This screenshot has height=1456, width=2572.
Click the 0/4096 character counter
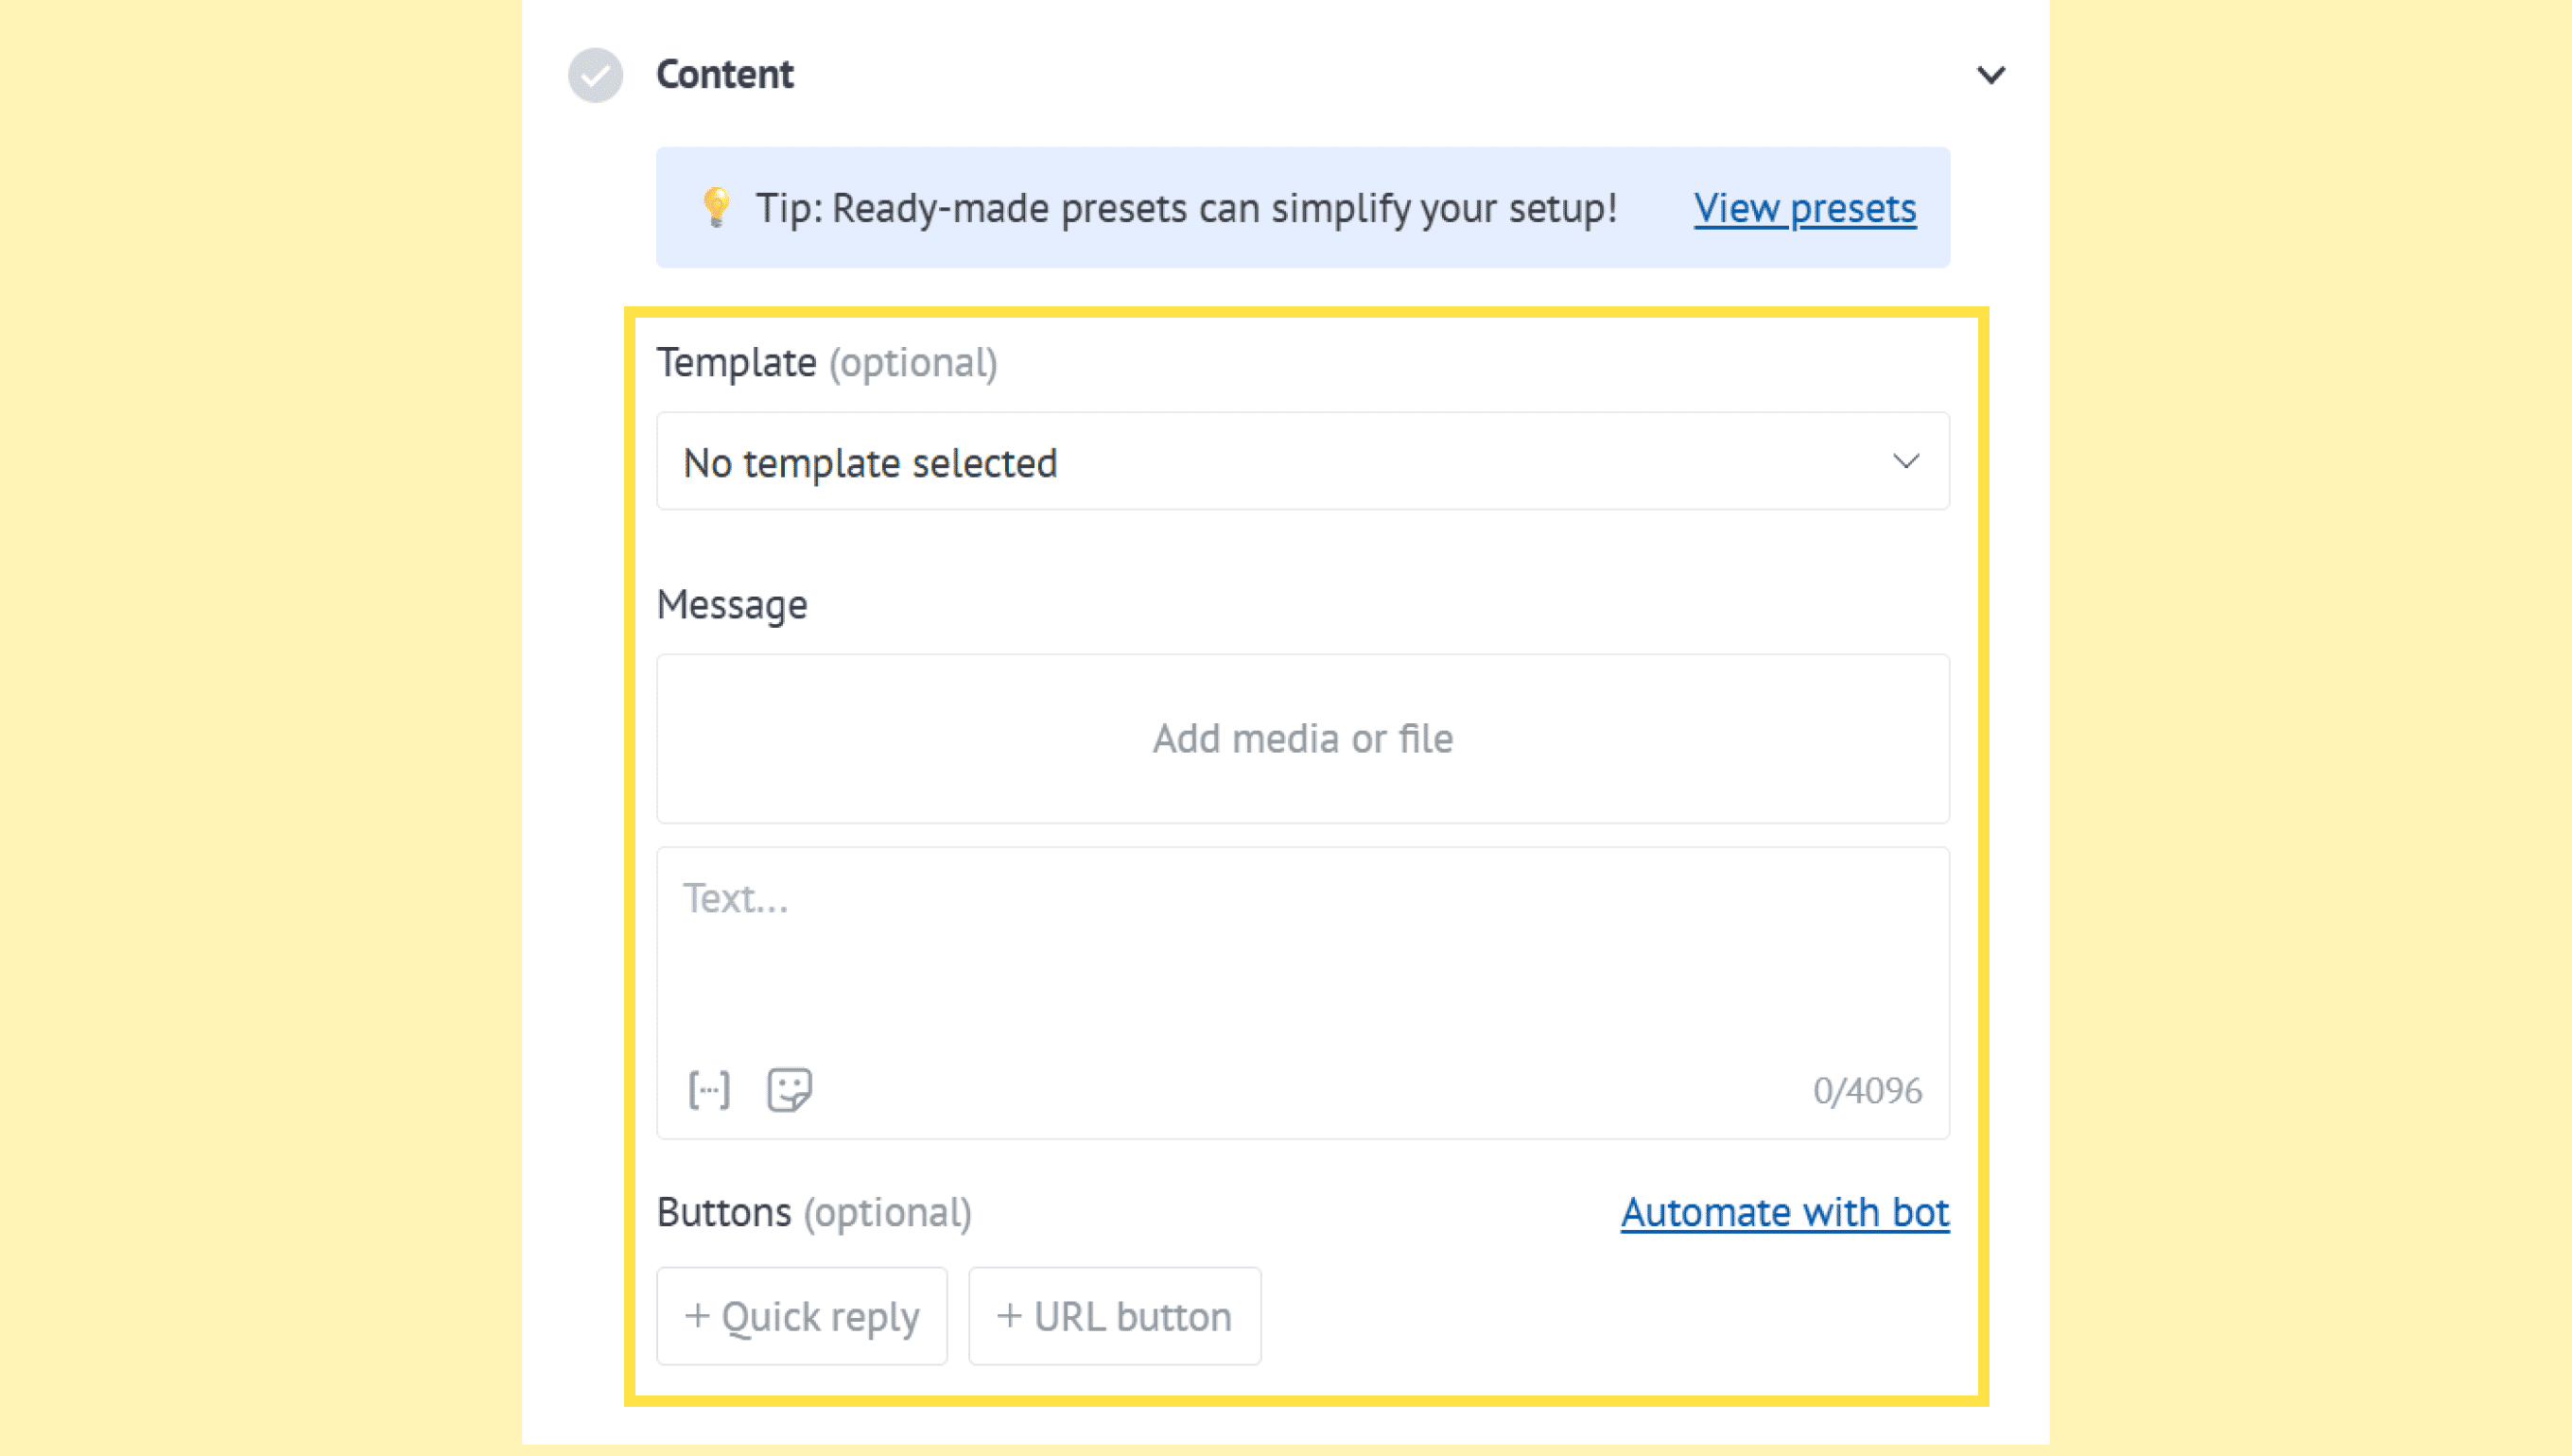[1866, 1091]
